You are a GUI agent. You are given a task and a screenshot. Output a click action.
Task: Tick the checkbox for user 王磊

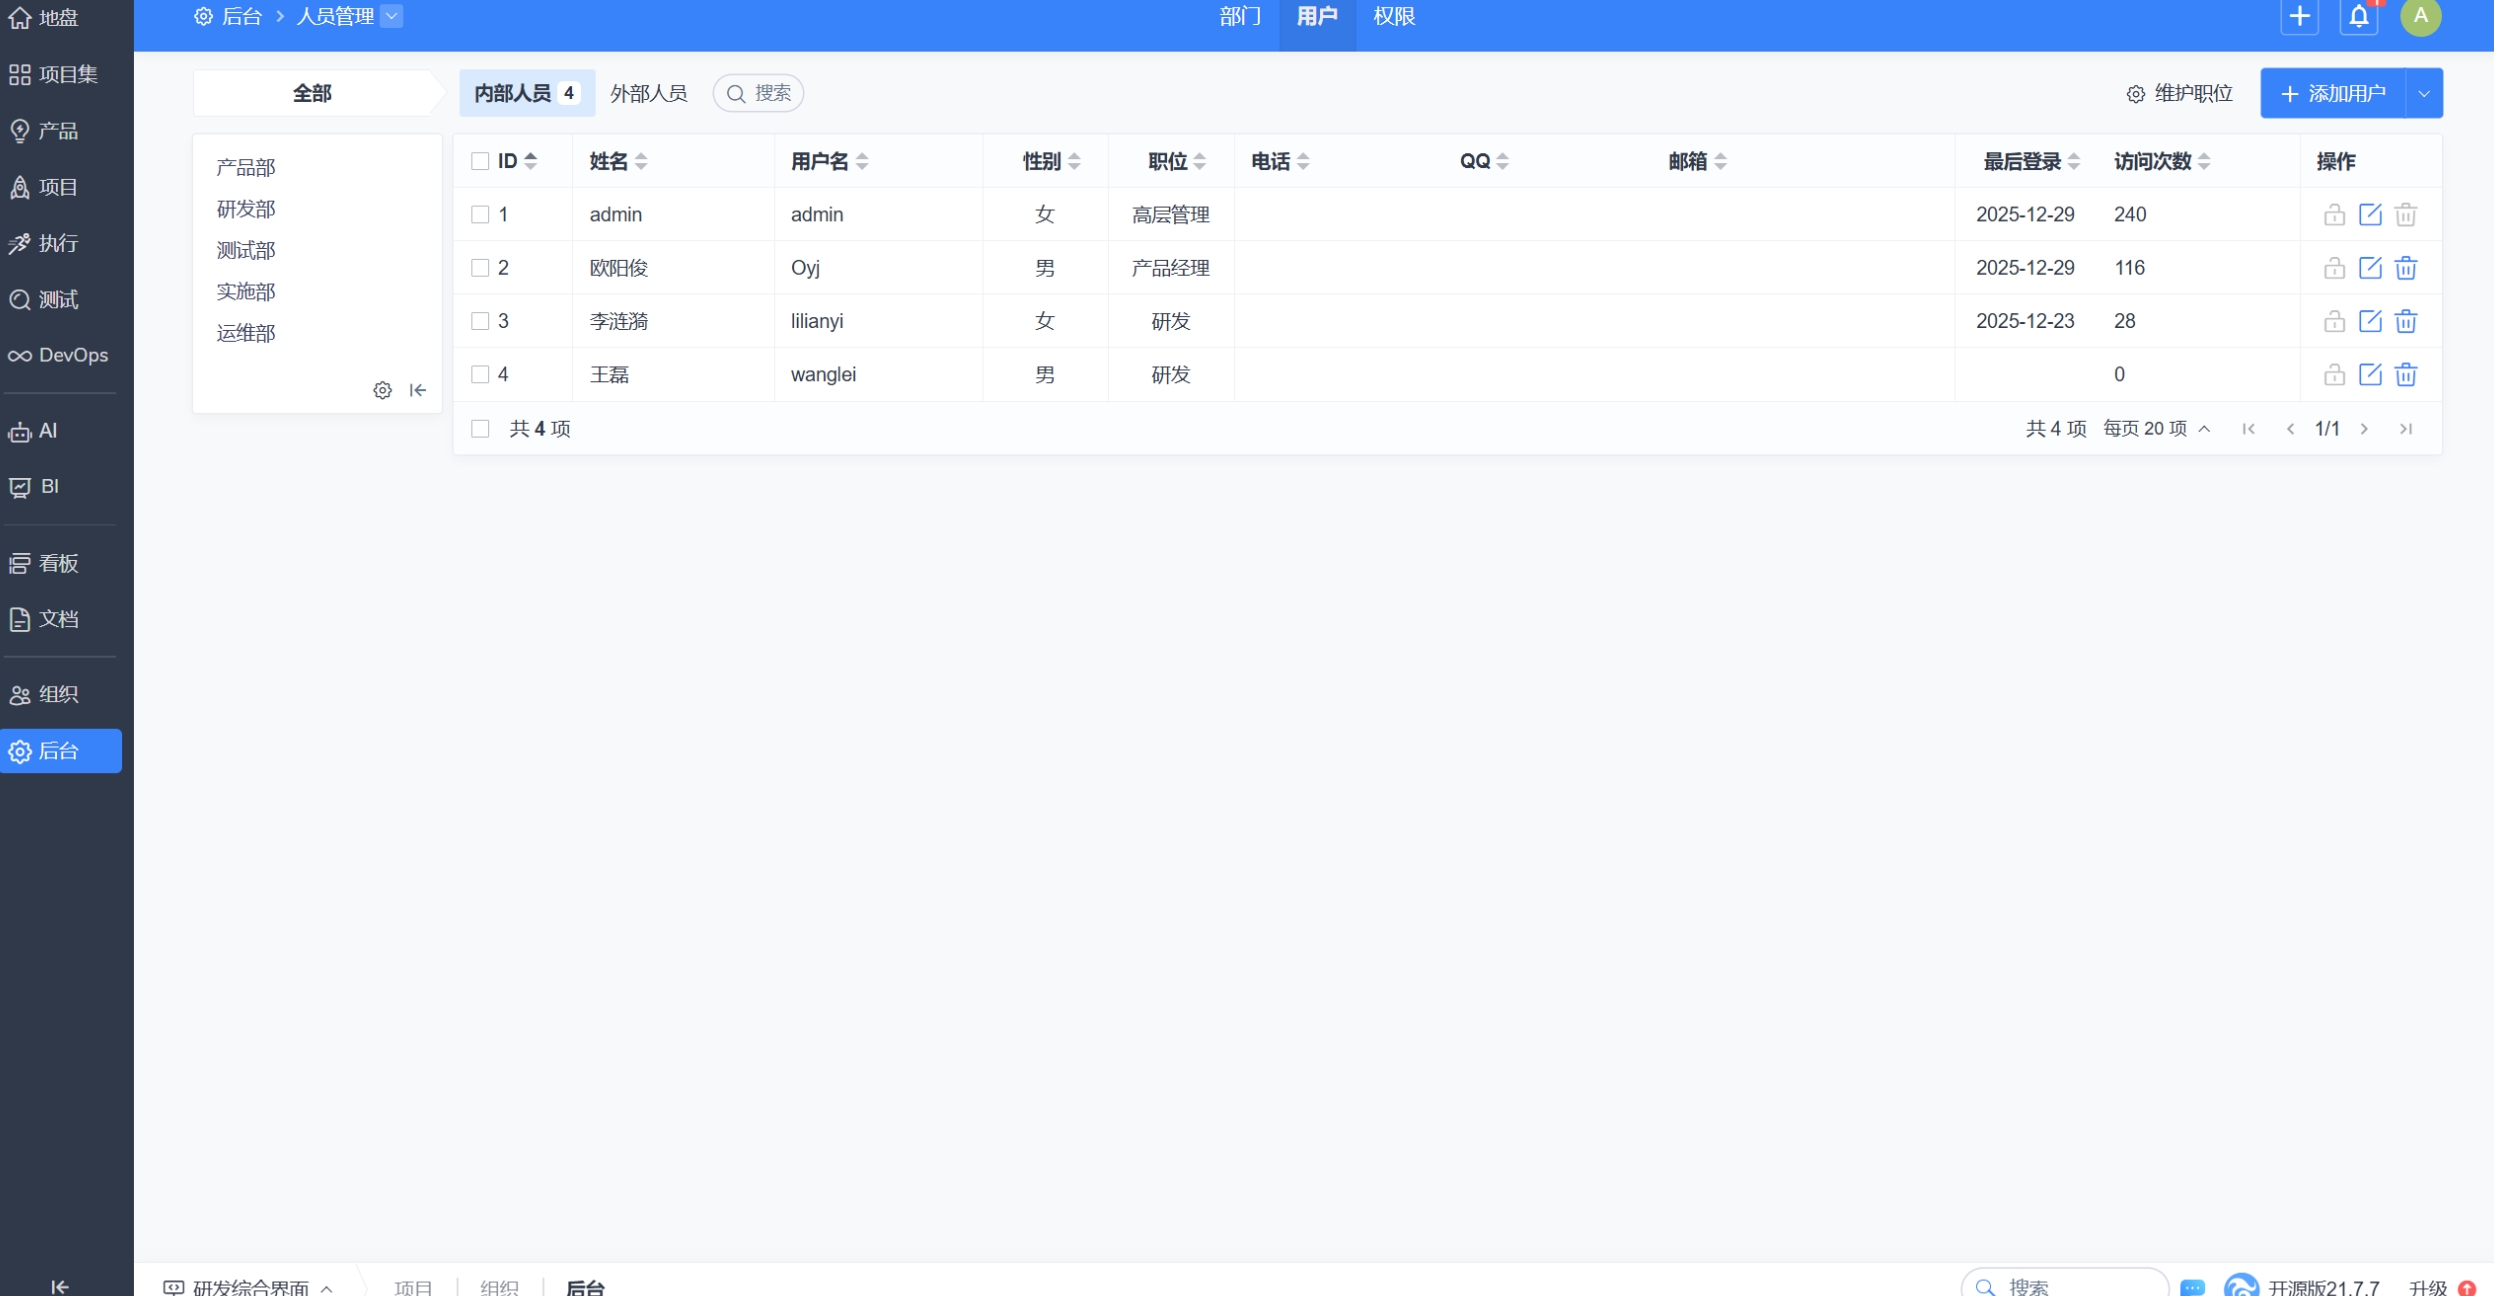pyautogui.click(x=480, y=374)
